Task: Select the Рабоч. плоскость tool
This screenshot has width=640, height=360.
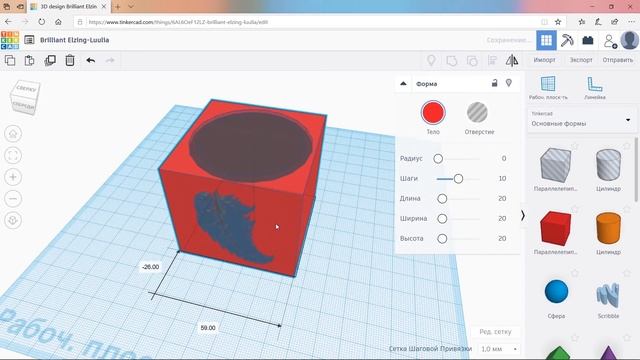Action: [548, 87]
